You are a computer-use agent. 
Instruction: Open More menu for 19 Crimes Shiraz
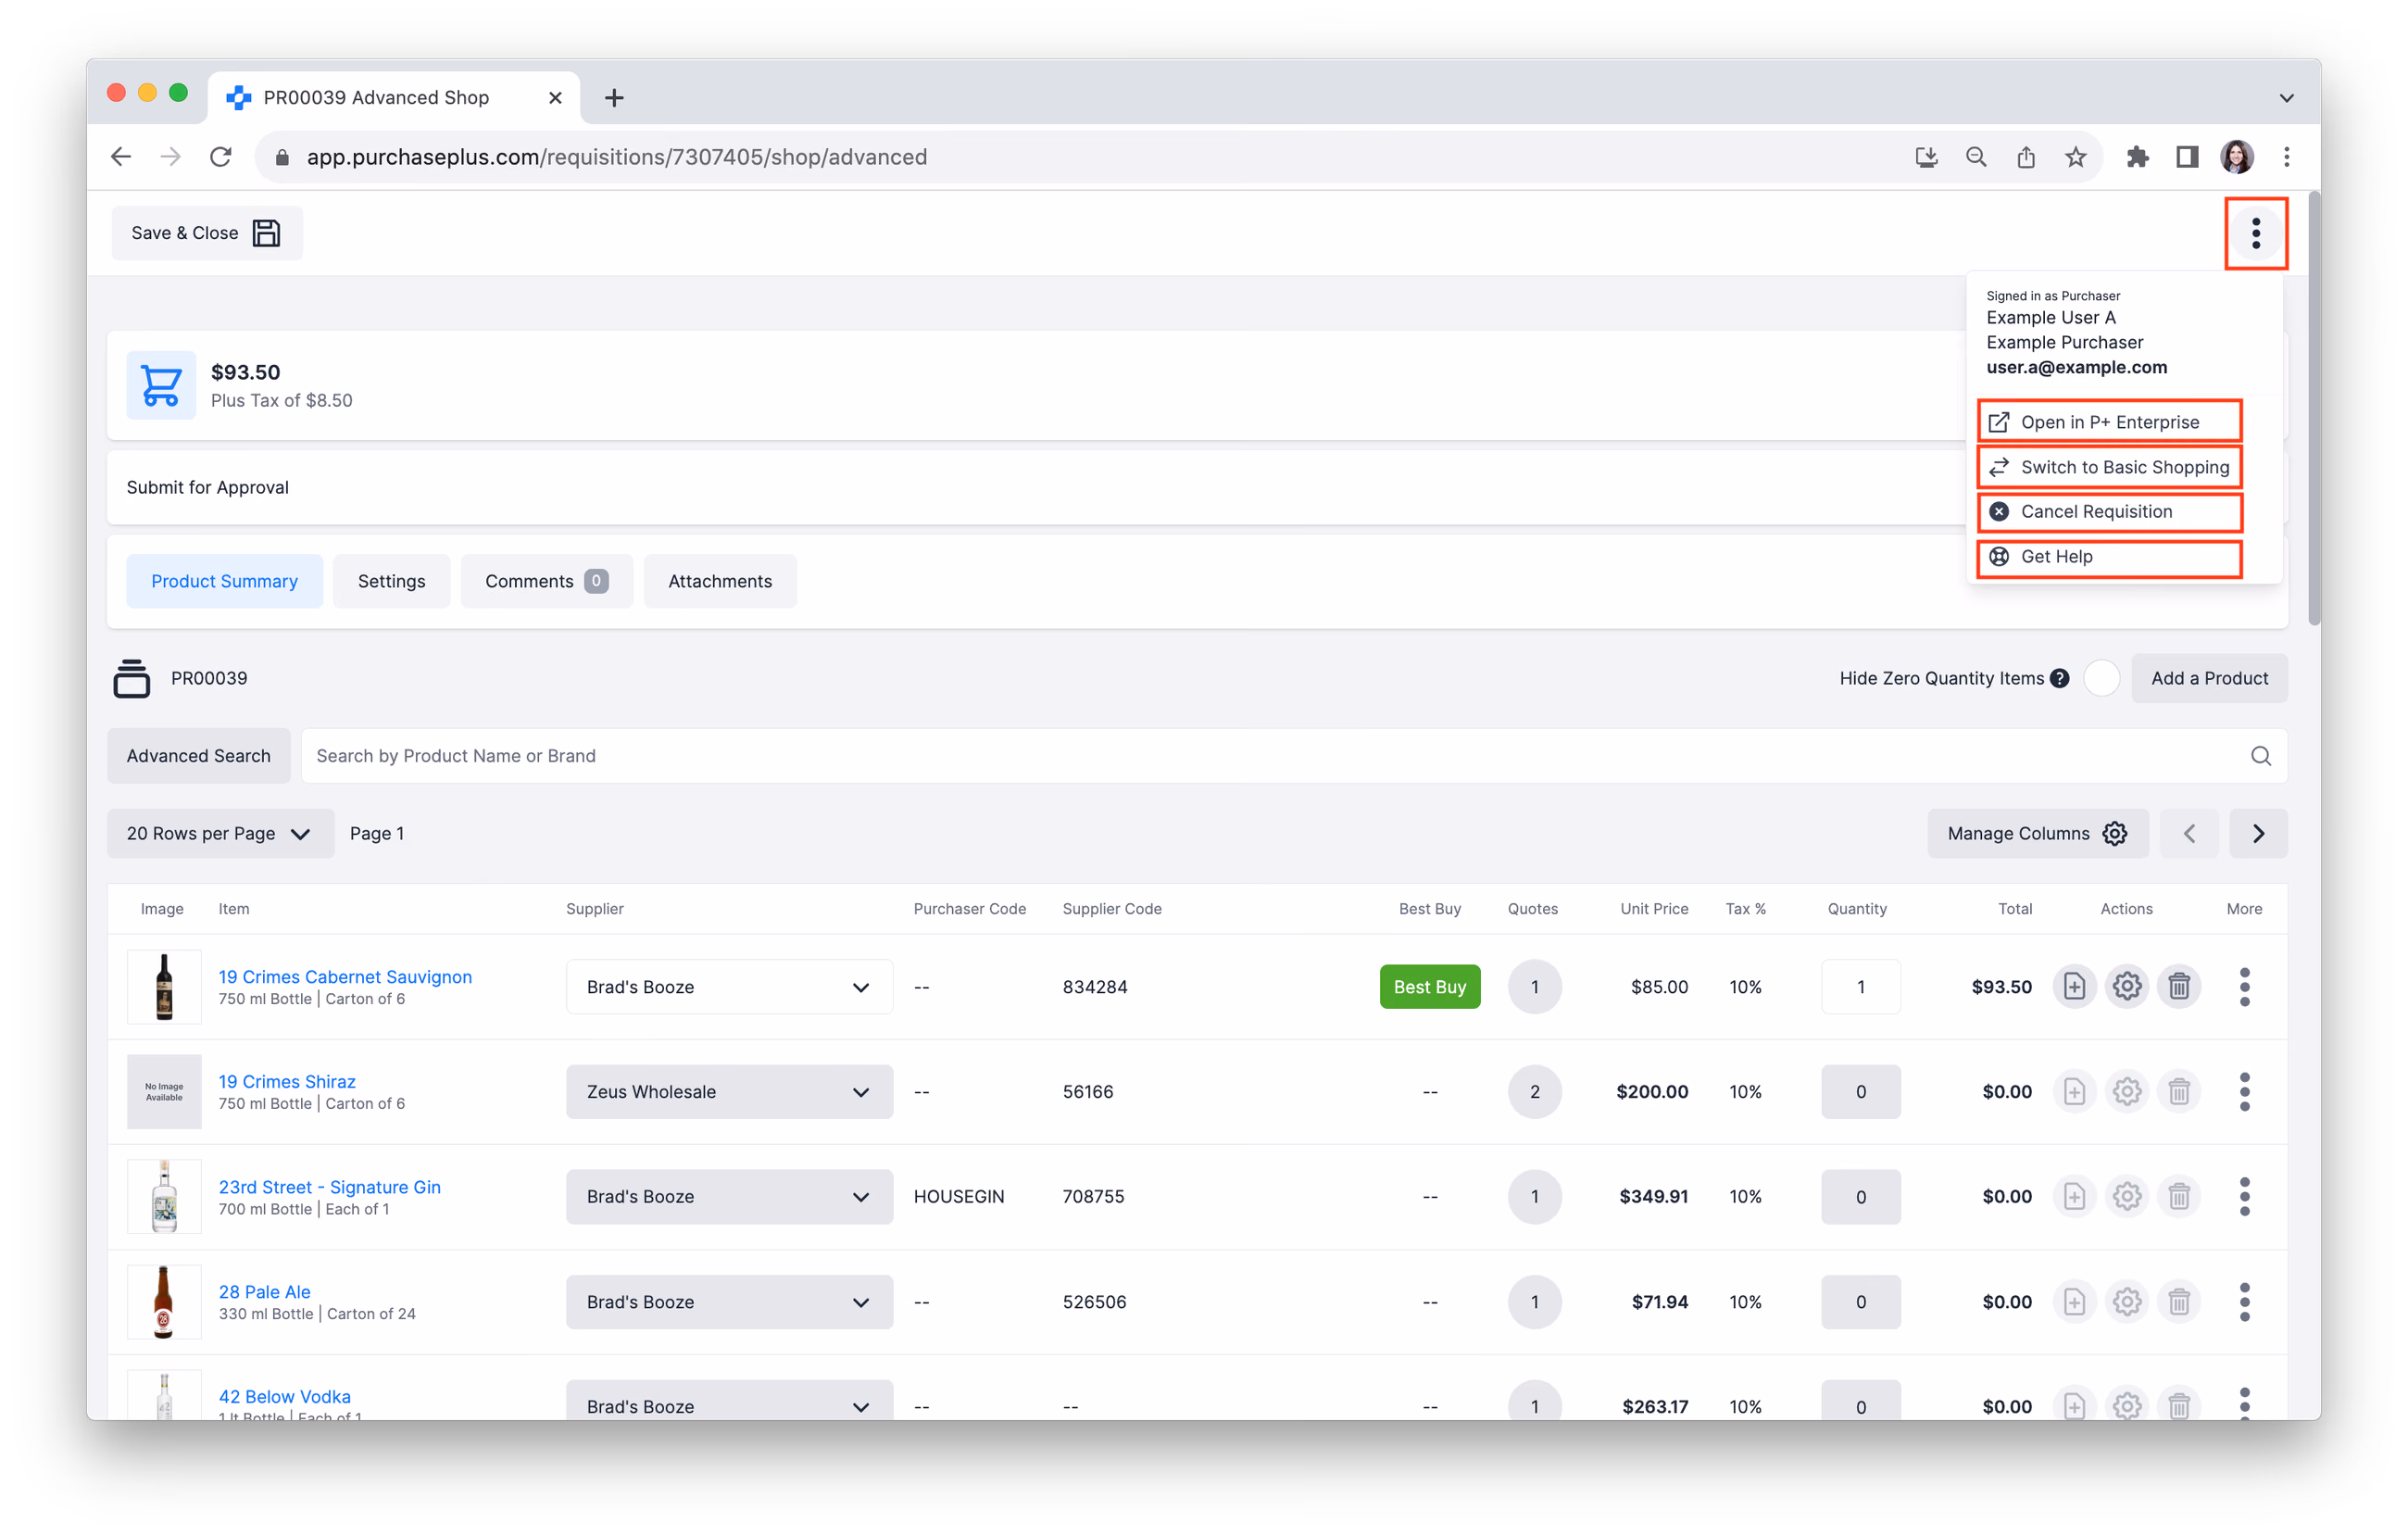coord(2244,1092)
